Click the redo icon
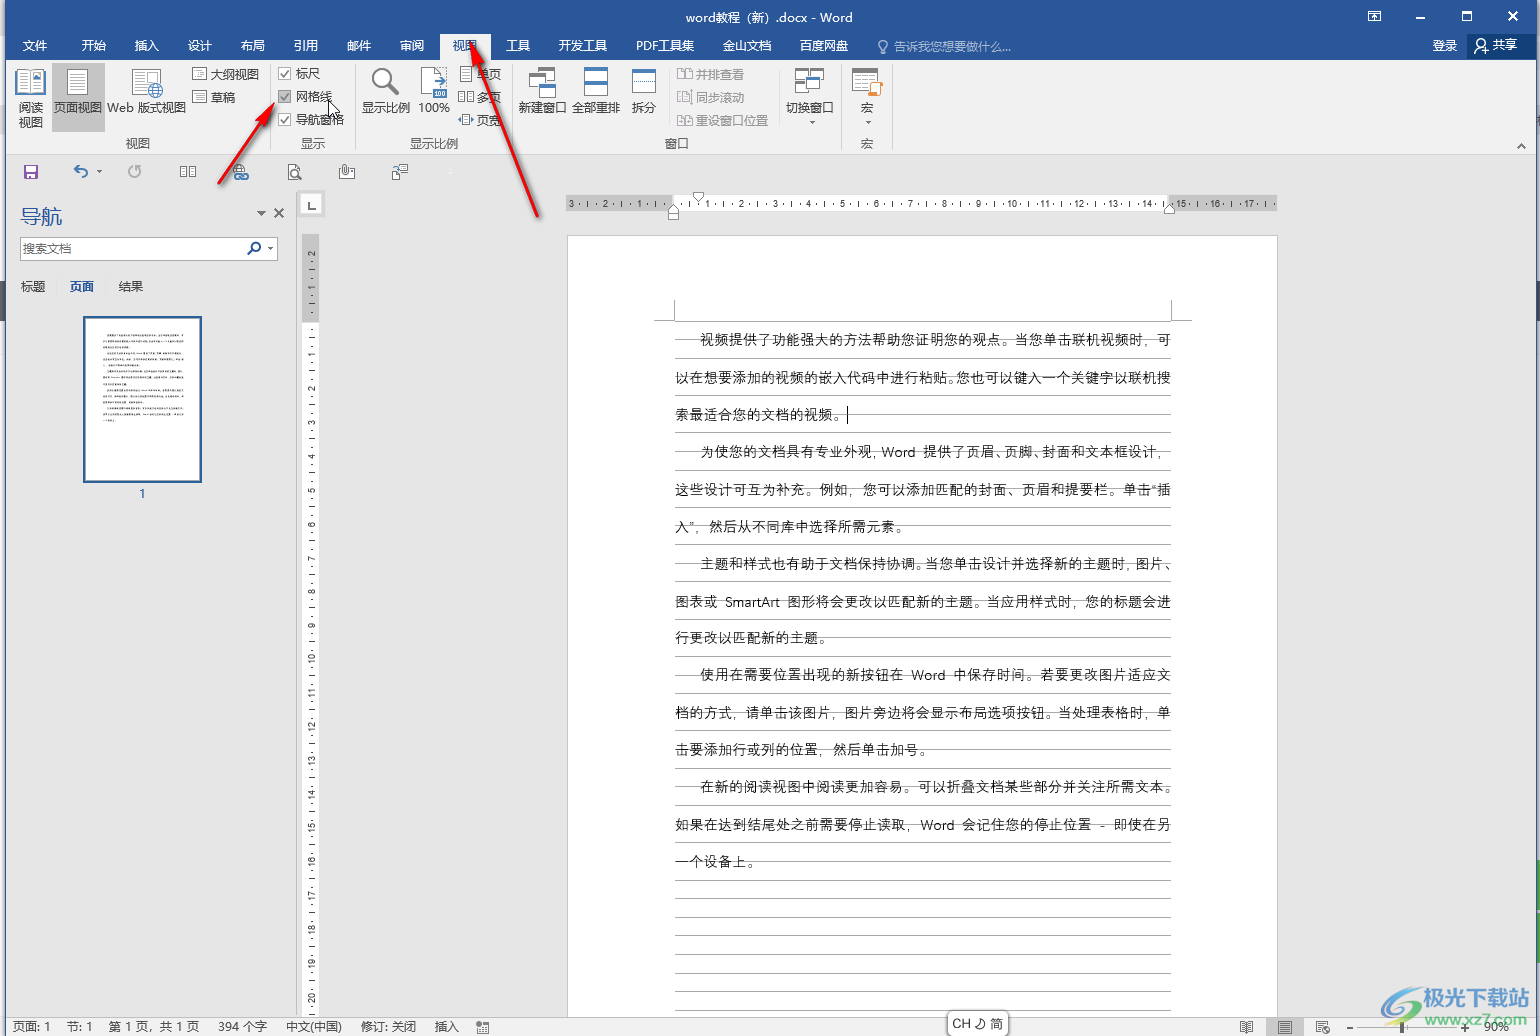This screenshot has width=1540, height=1036. 135,172
